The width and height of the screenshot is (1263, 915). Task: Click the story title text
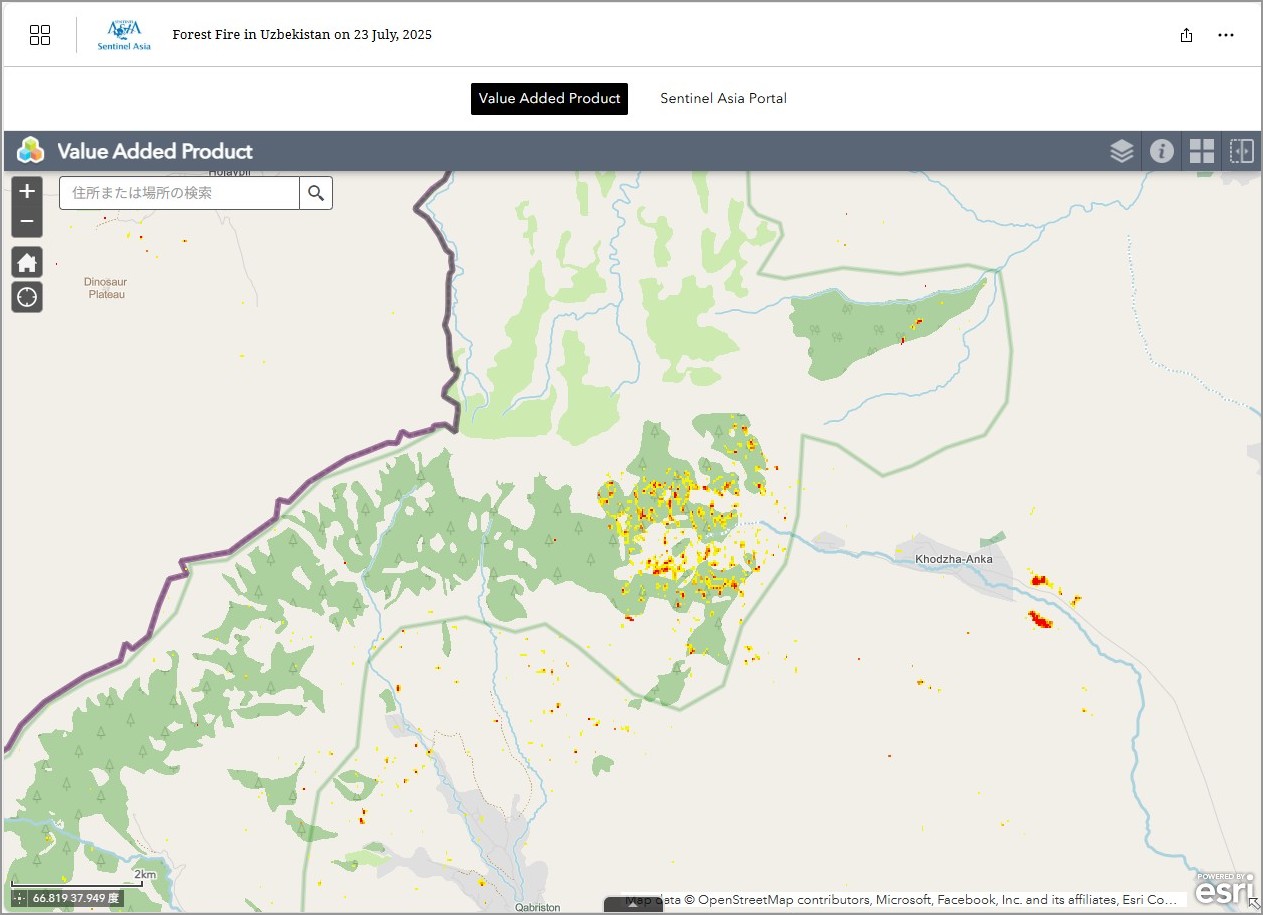tap(302, 35)
